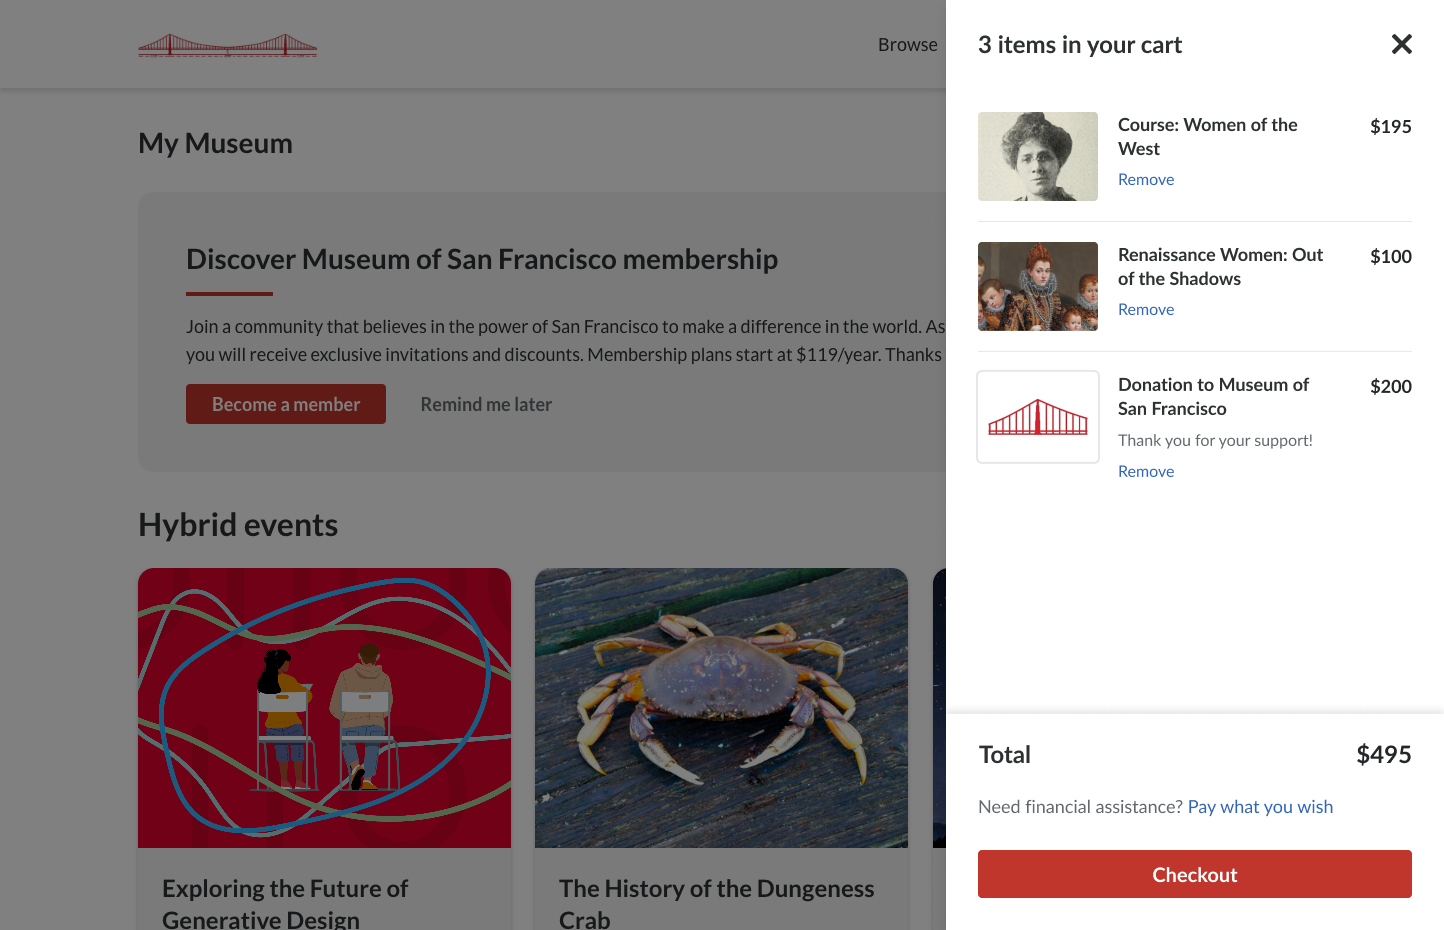The width and height of the screenshot is (1444, 930).
Task: Close the shopping cart panel
Action: point(1401,44)
